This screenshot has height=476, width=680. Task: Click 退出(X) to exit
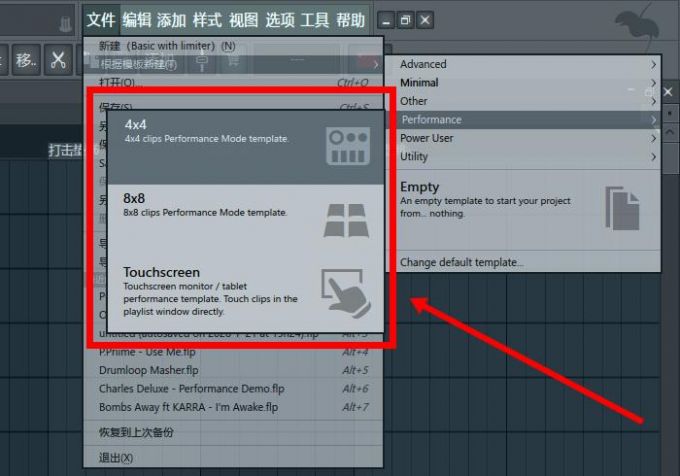pos(233,458)
